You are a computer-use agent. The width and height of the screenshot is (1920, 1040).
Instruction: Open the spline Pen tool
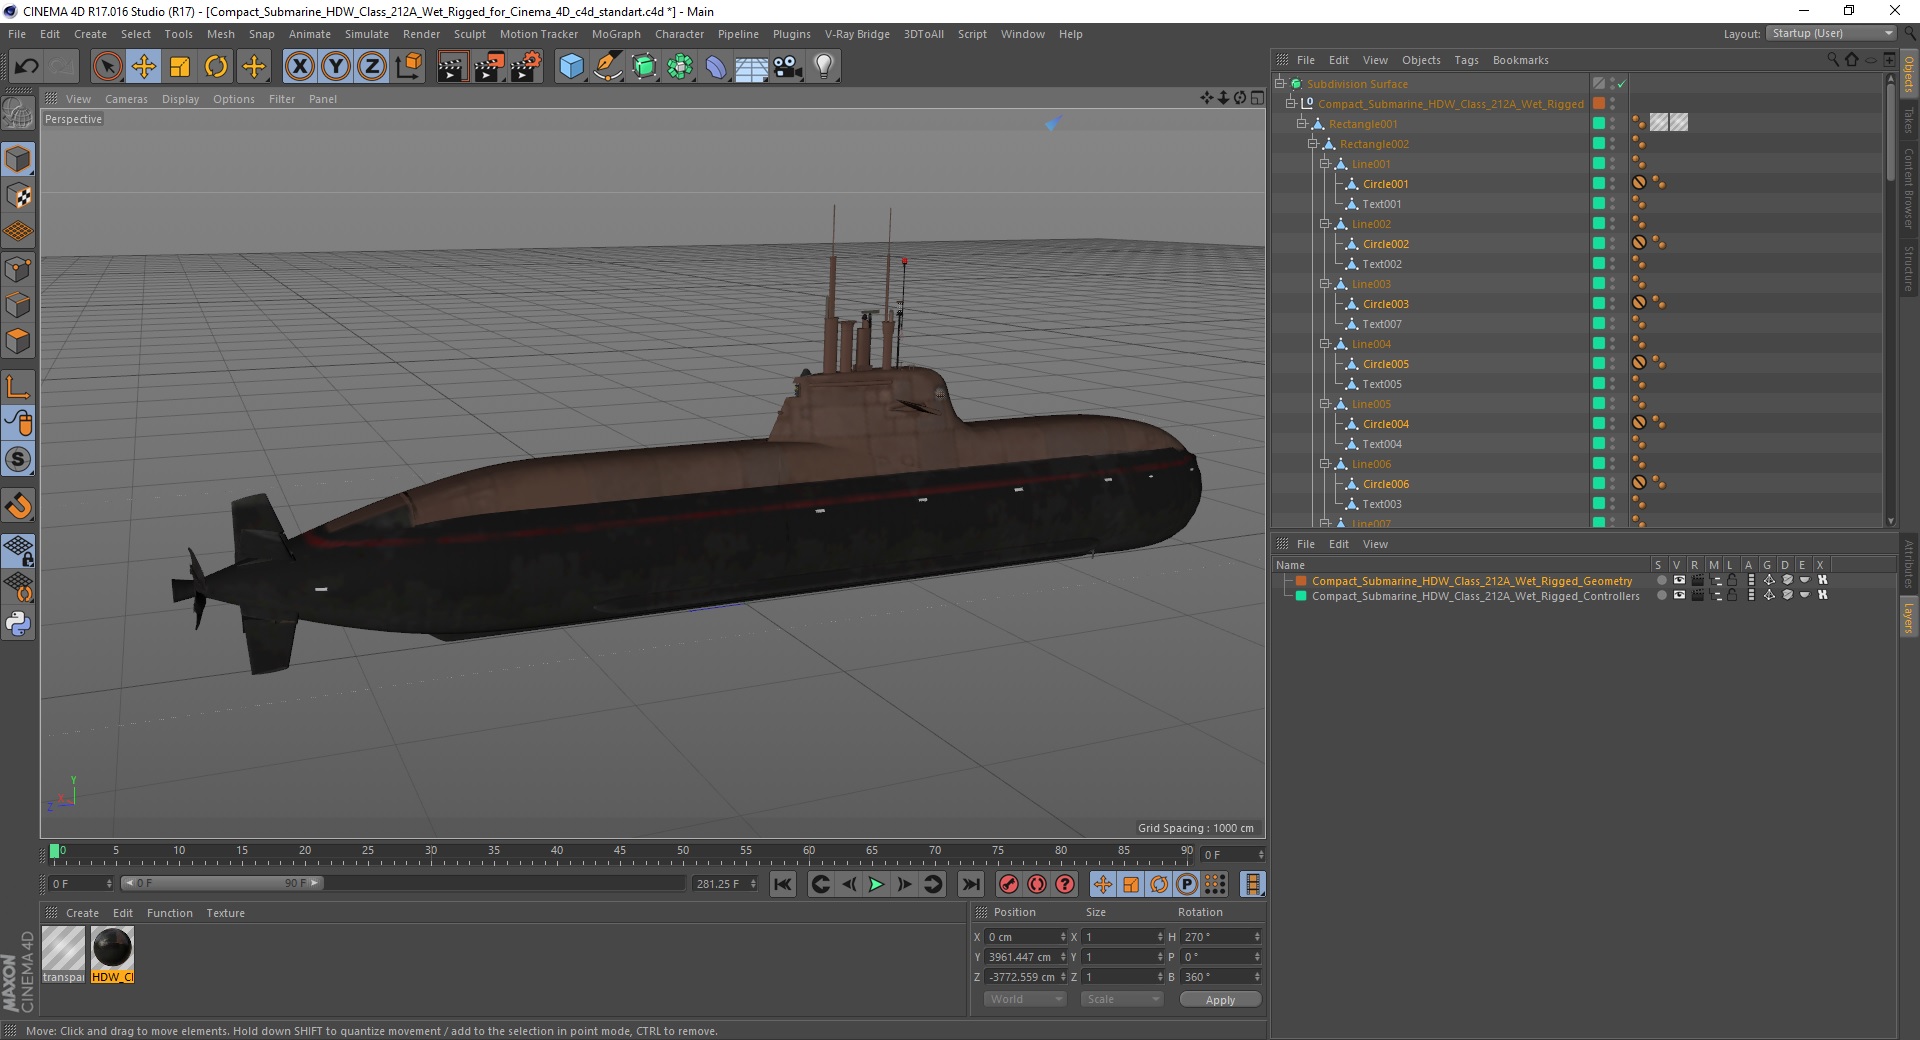[607, 67]
